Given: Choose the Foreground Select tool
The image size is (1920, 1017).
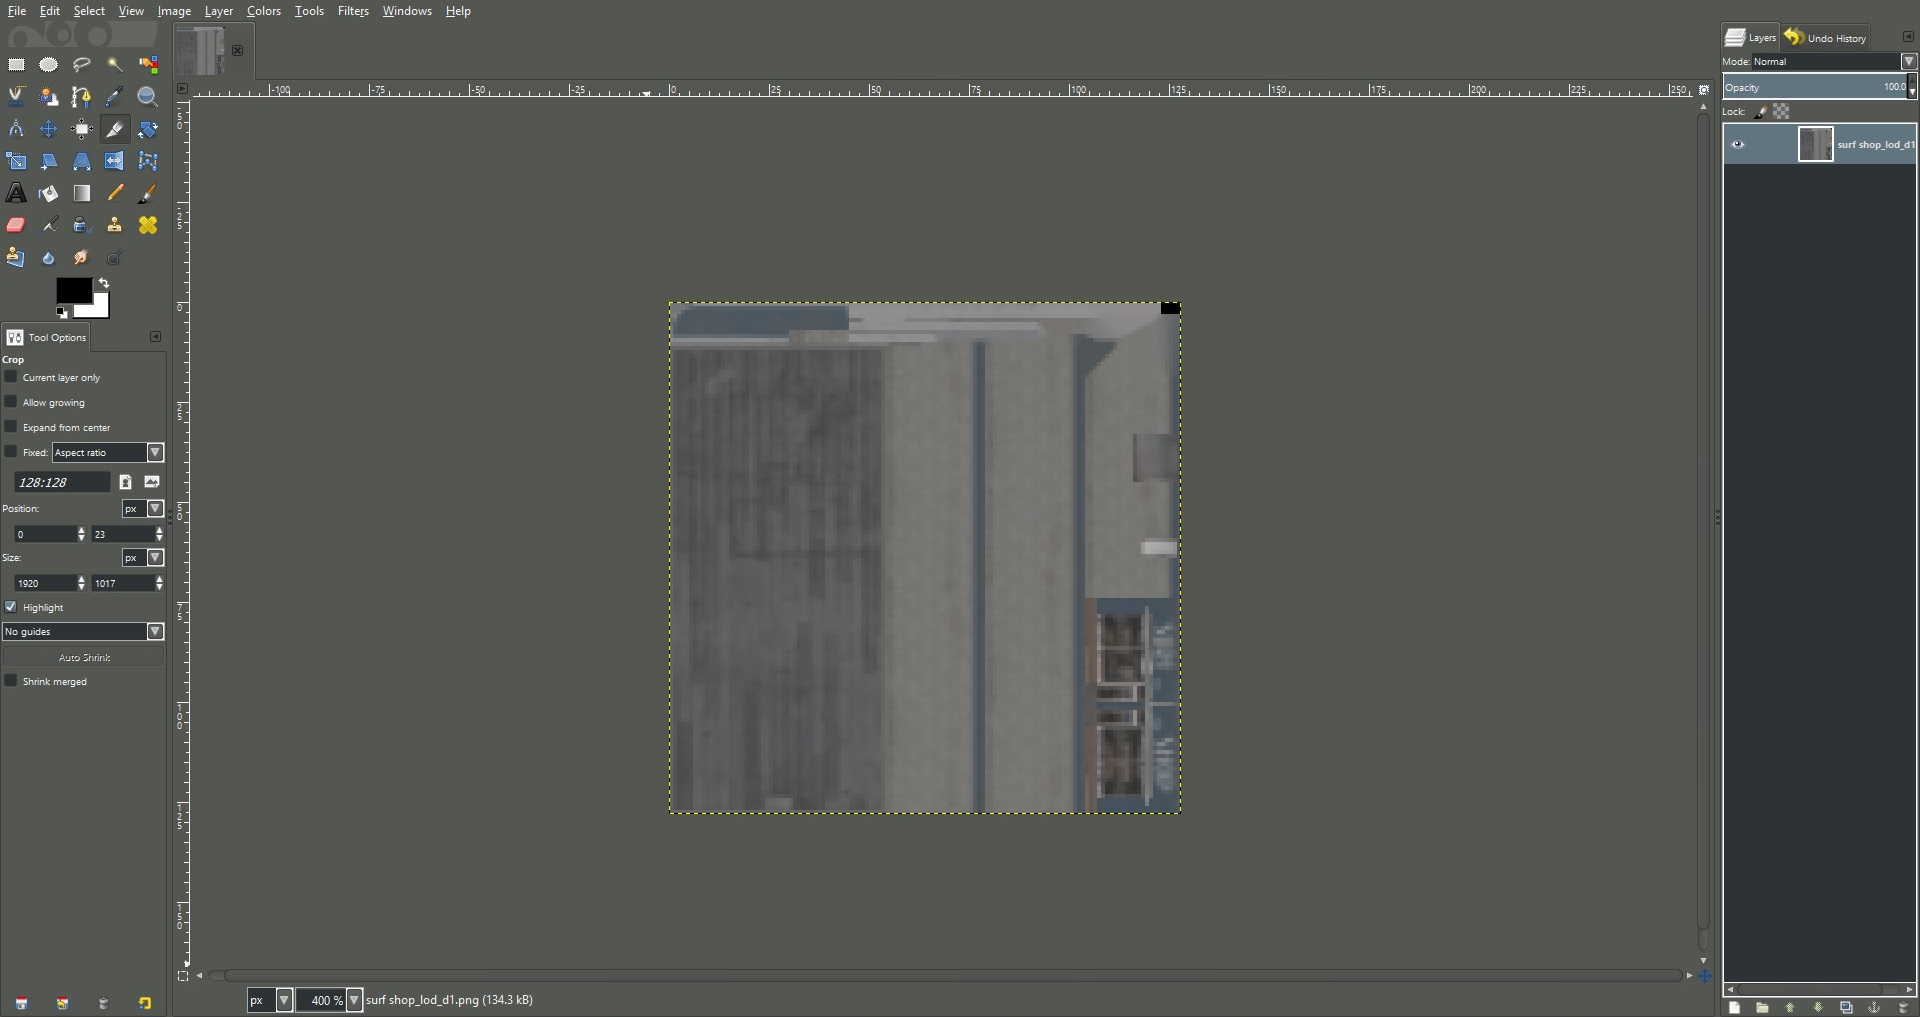Looking at the screenshot, I should coord(49,97).
